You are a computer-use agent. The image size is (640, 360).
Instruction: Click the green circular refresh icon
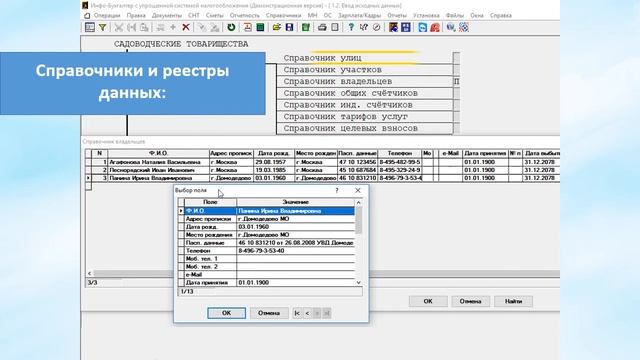(231, 27)
